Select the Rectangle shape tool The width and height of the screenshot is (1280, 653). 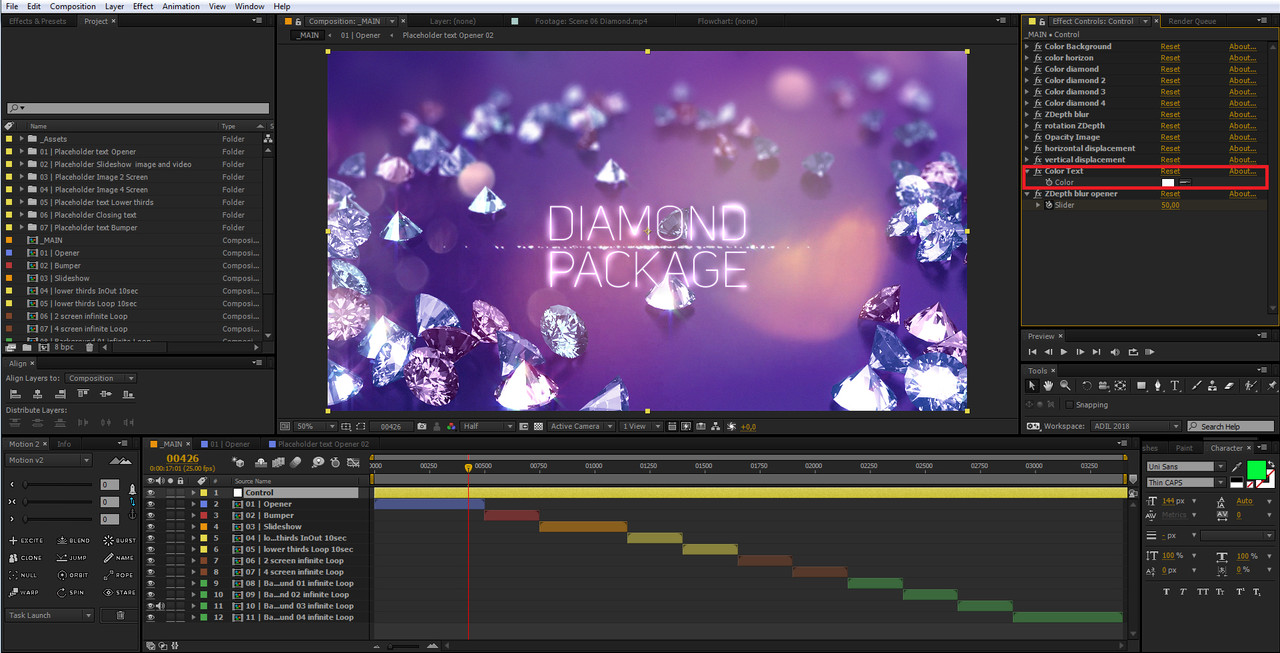[1142, 385]
